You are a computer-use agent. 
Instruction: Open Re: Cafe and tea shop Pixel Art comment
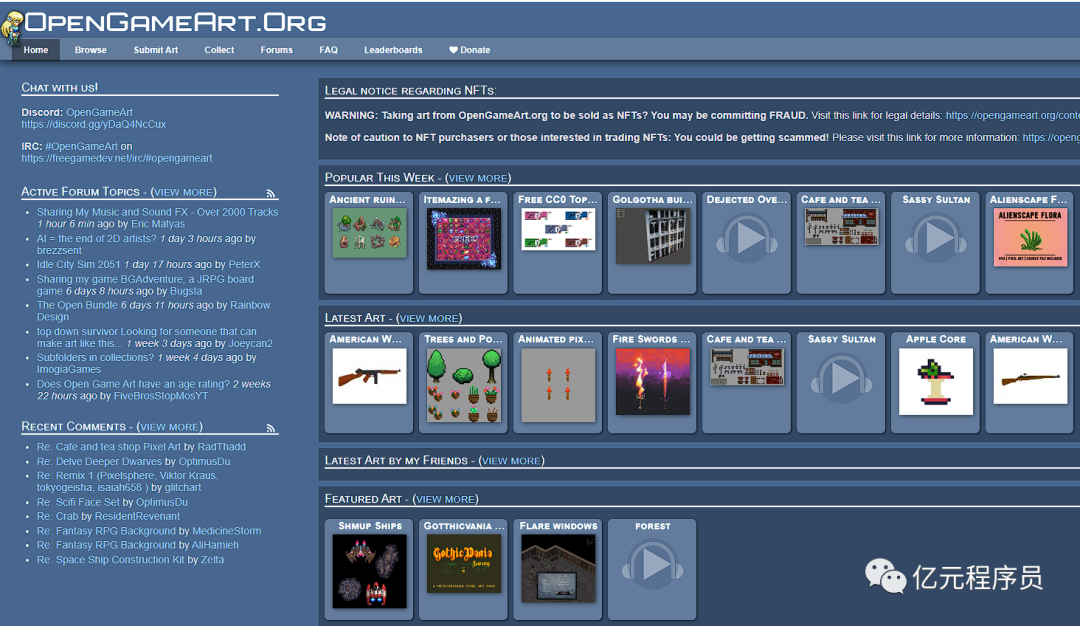point(109,447)
